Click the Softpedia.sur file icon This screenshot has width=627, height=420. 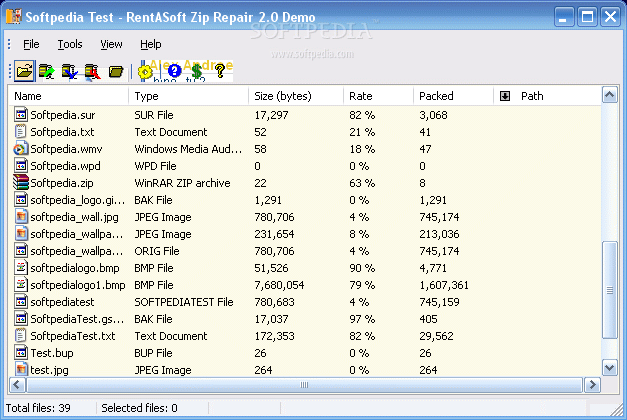coord(21,115)
